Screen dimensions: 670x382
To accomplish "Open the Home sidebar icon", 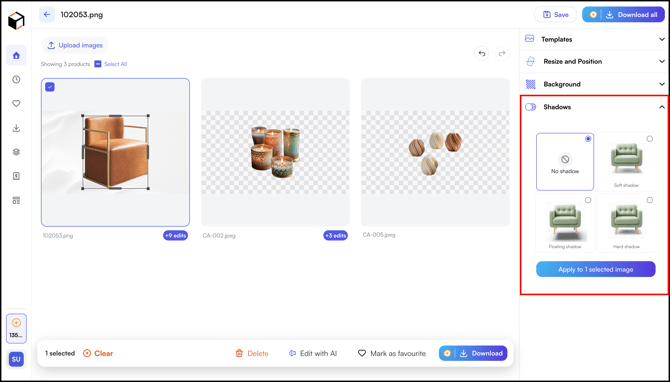I will pyautogui.click(x=16, y=56).
